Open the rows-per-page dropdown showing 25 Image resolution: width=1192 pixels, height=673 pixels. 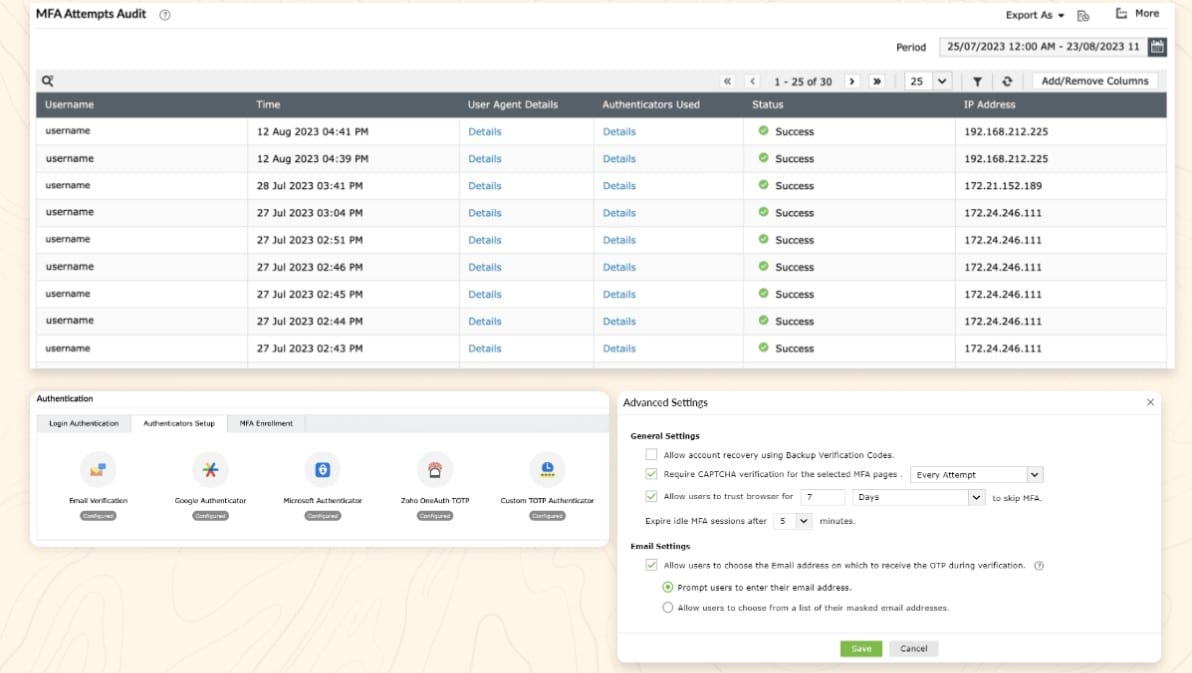927,81
